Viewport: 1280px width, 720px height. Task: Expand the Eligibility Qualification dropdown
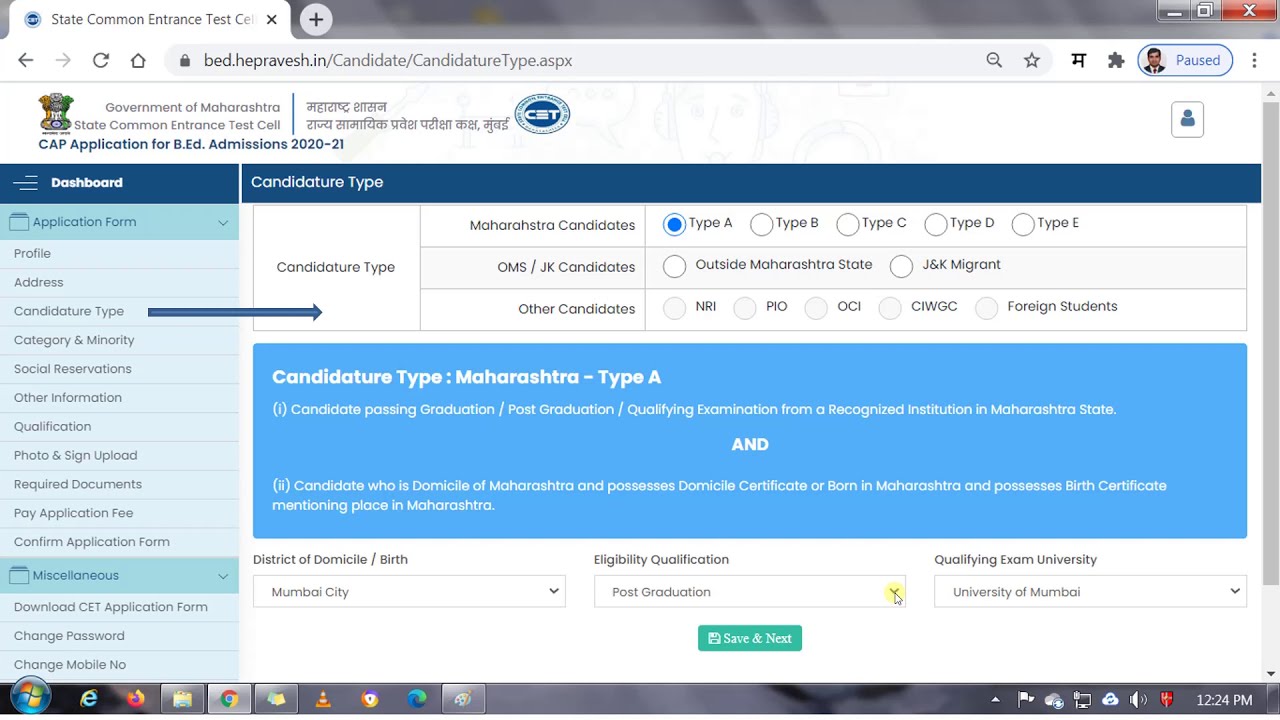[749, 592]
